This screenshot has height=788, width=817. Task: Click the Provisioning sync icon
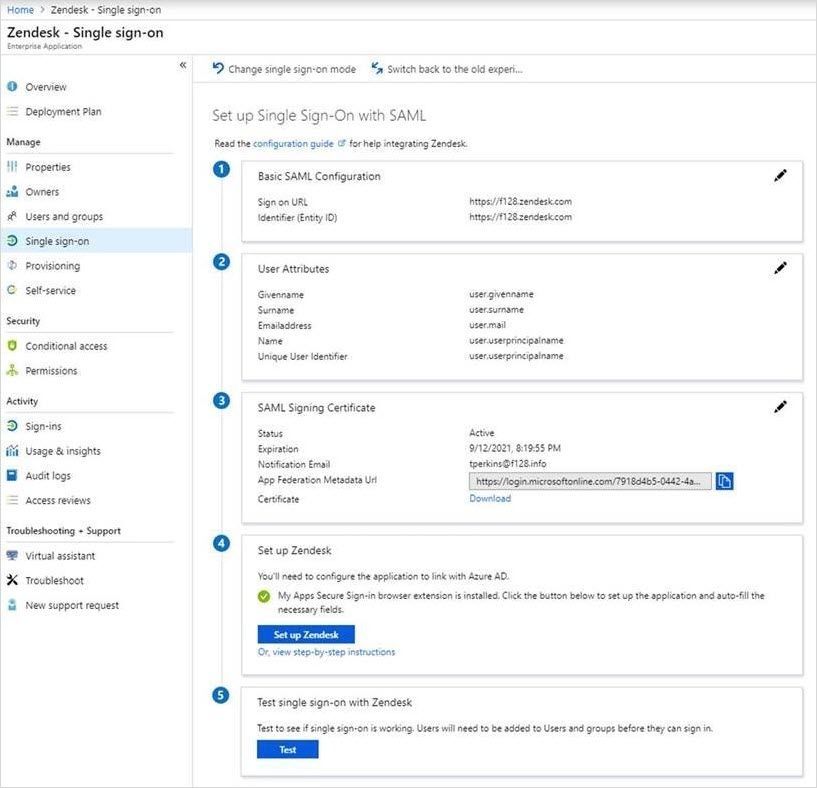click(12, 265)
